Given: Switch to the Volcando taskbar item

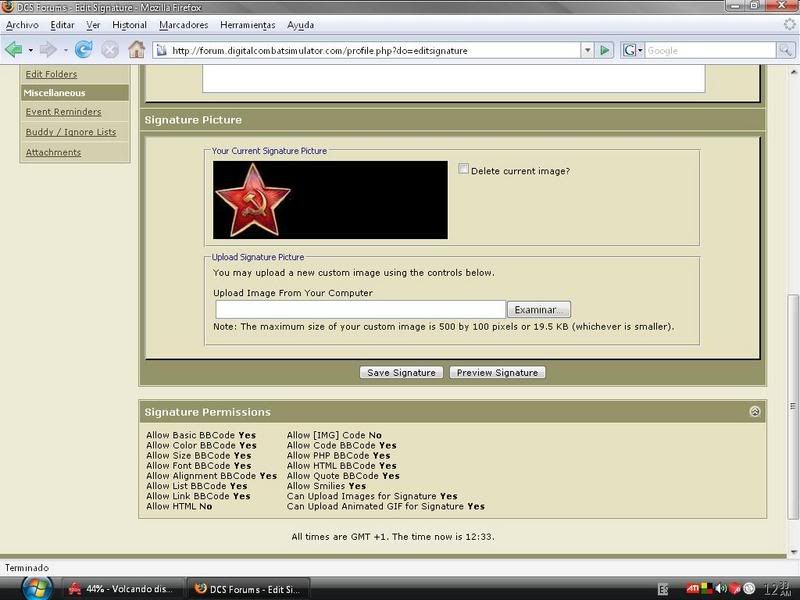Looking at the screenshot, I should point(122,589).
